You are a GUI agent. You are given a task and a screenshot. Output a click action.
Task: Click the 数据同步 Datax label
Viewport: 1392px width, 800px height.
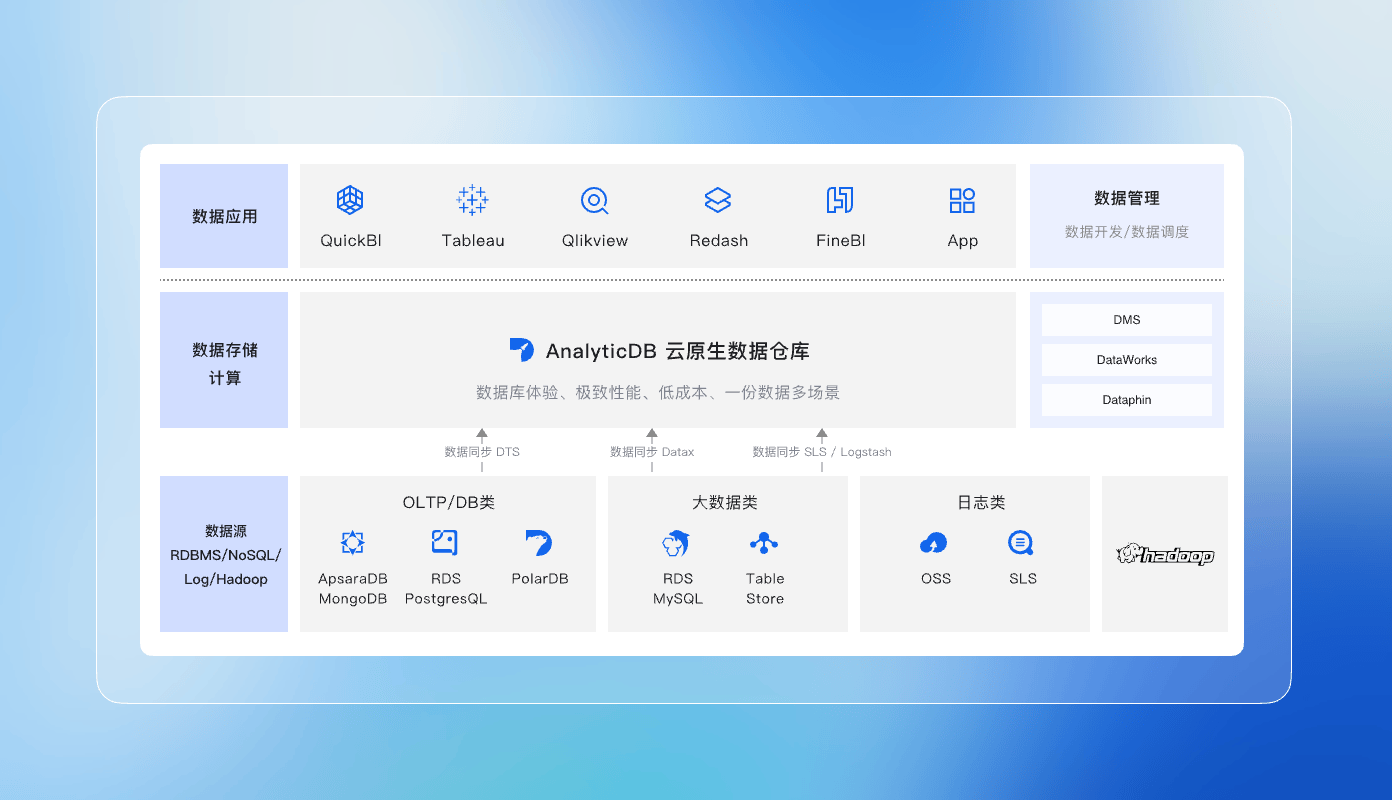point(652,452)
